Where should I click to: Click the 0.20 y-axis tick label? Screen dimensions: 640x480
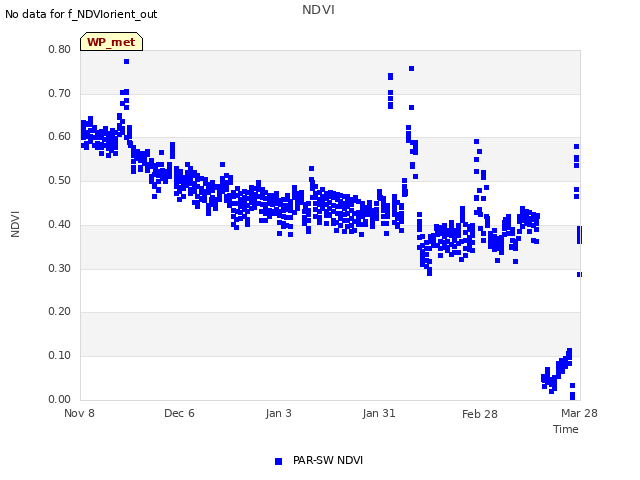click(x=59, y=311)
